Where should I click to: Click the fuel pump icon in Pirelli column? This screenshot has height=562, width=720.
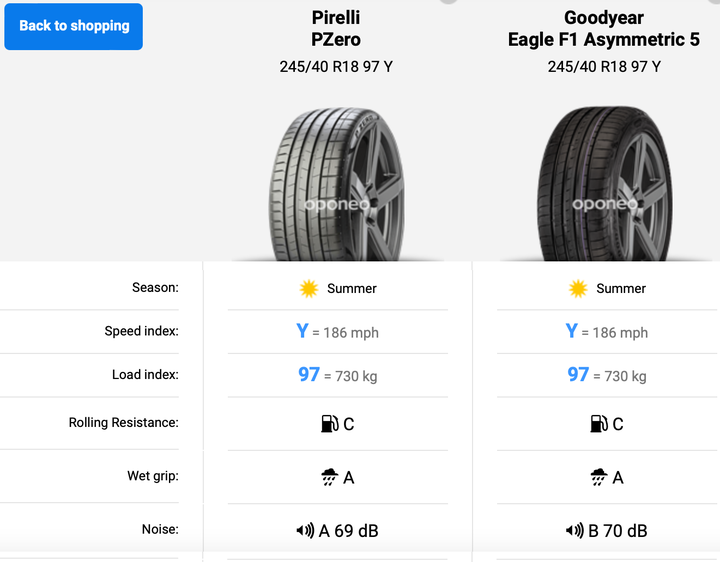(x=330, y=424)
